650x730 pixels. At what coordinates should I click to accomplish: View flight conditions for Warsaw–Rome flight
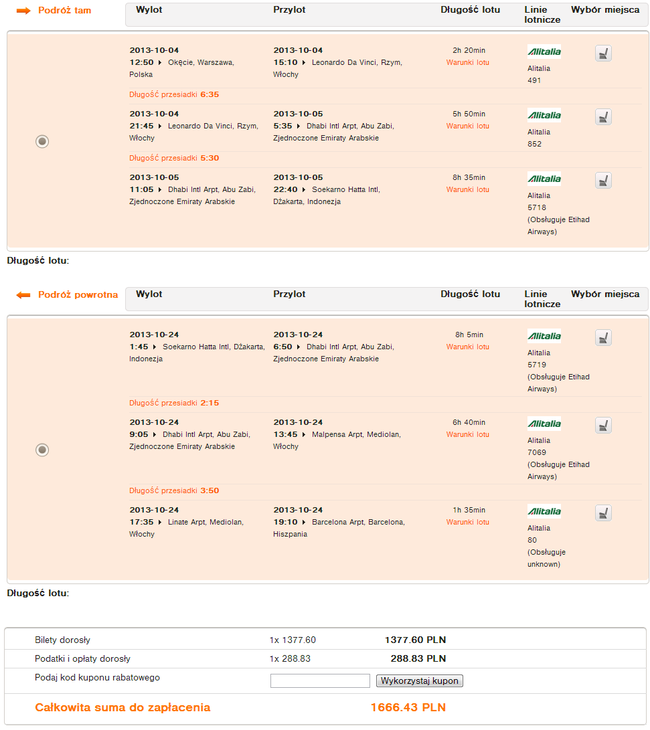[467, 62]
